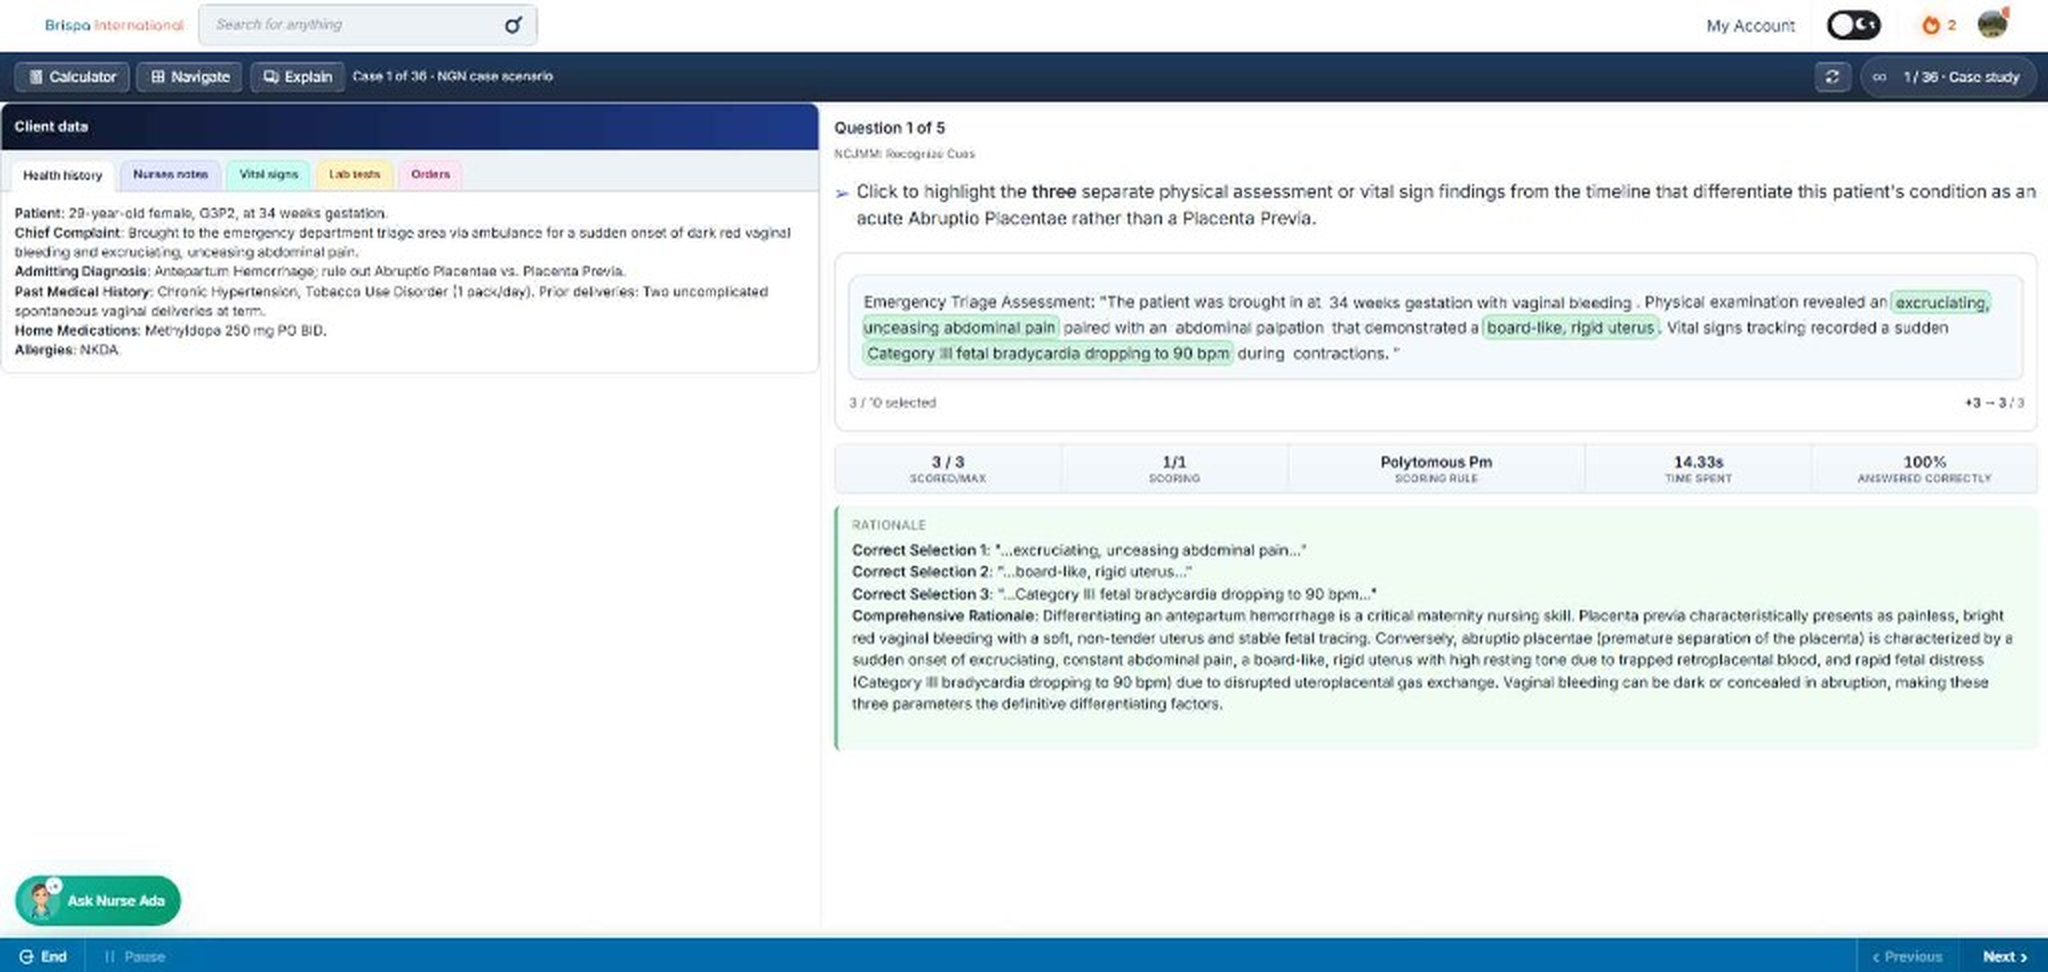
Task: Open the Orders tab
Action: tap(430, 174)
